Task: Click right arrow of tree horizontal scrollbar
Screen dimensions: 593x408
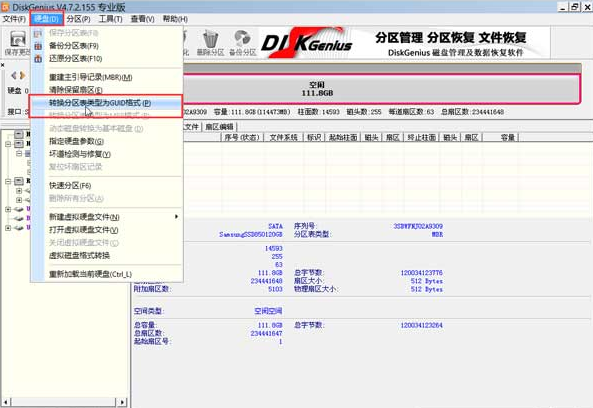Action: coord(122,402)
